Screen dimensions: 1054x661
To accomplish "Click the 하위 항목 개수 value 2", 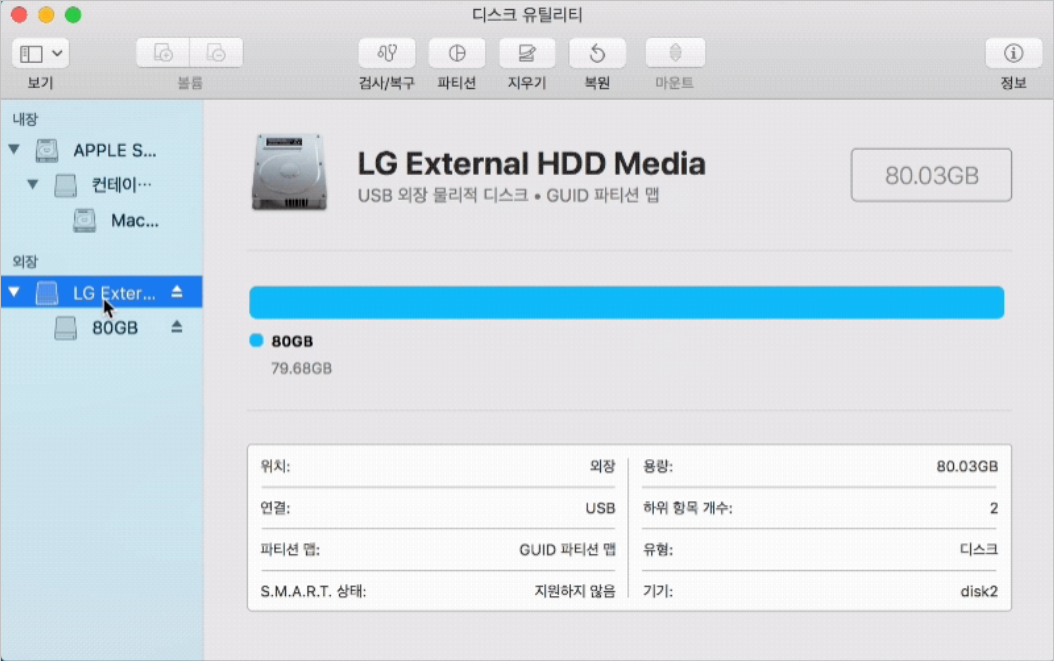I will [994, 508].
